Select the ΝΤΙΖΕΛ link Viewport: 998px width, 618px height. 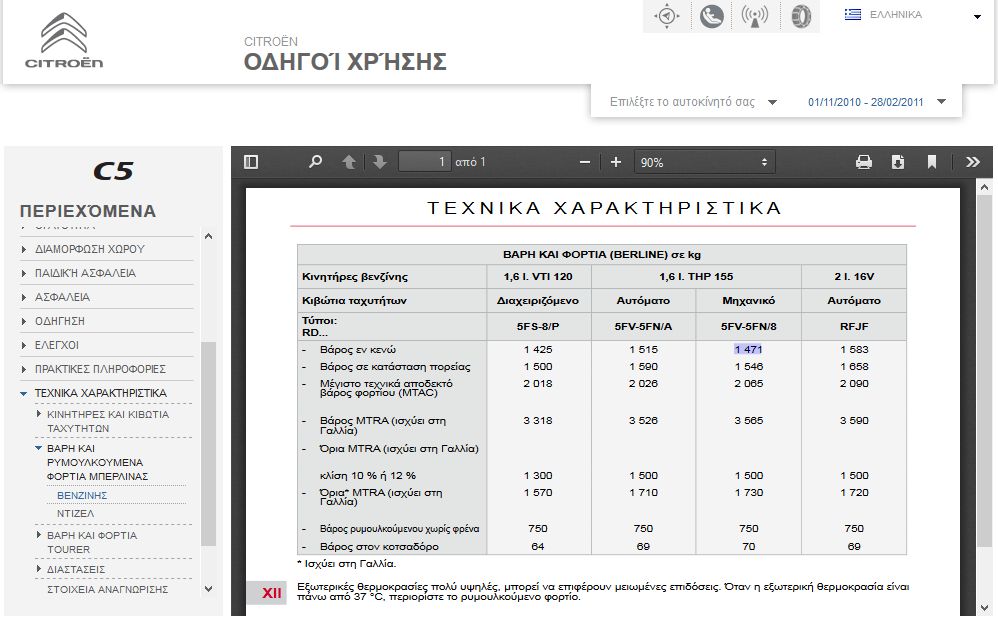tap(76, 513)
